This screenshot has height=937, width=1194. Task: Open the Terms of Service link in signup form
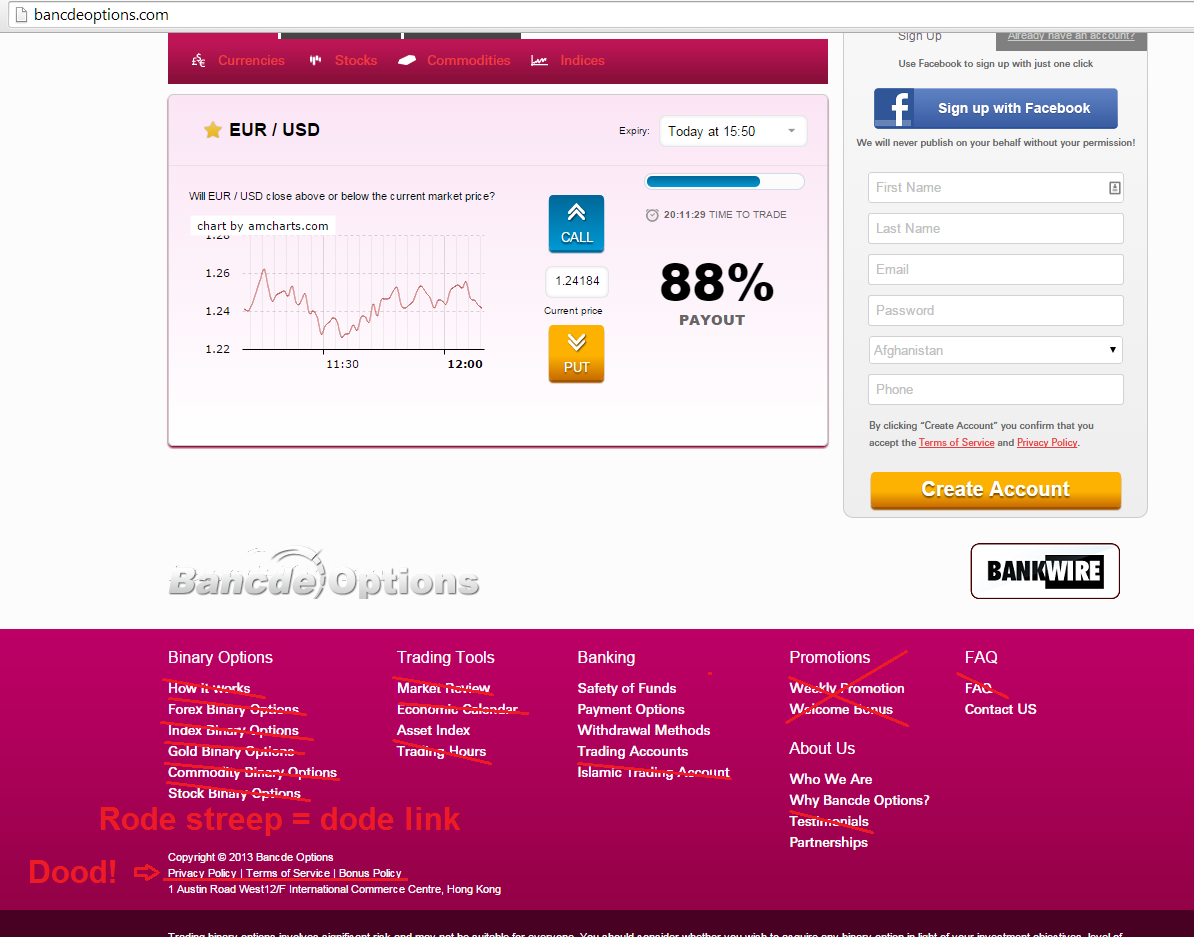pos(956,443)
